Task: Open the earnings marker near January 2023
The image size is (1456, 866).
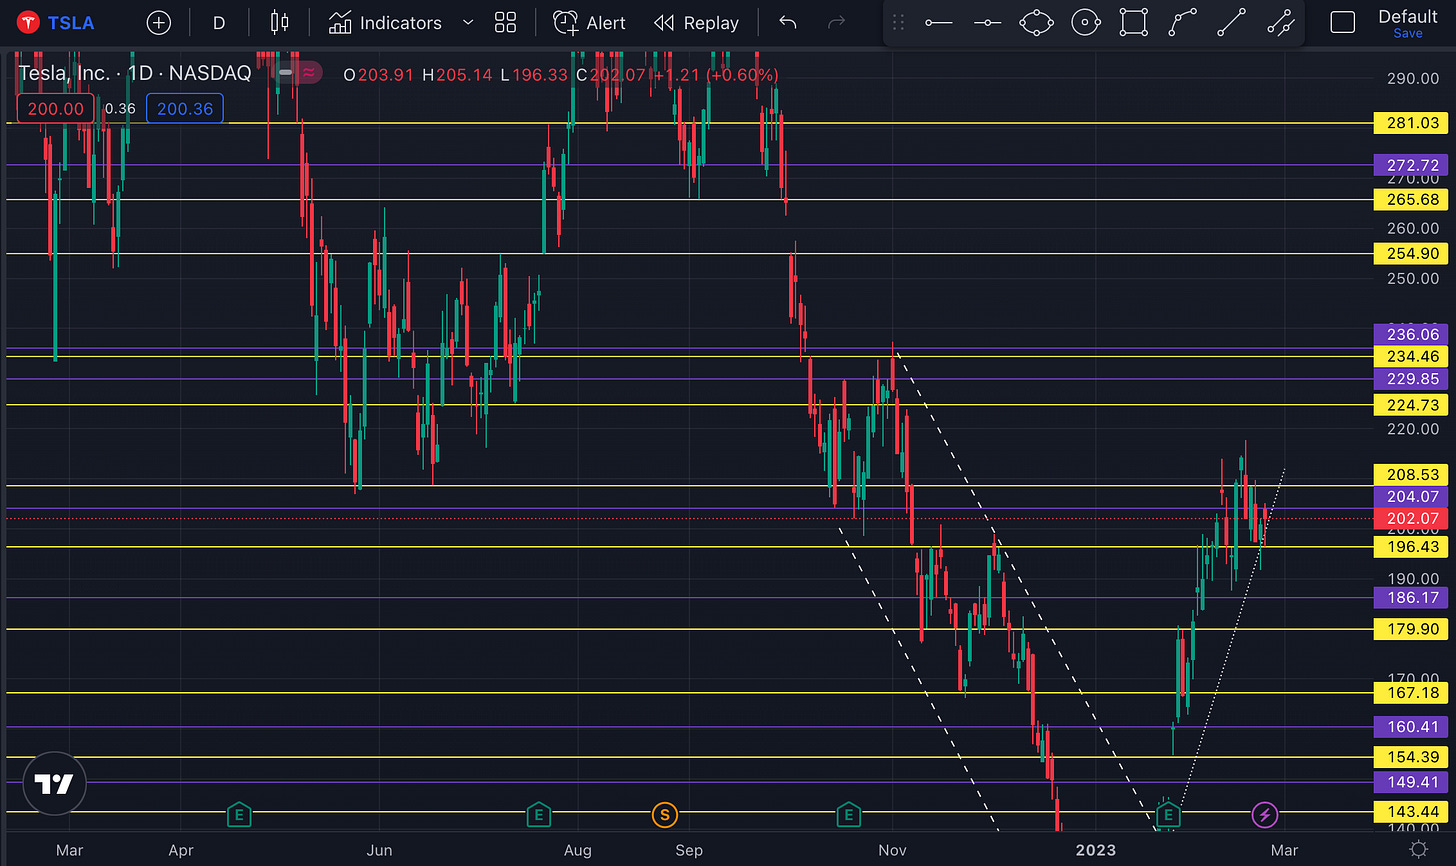Action: (1168, 815)
